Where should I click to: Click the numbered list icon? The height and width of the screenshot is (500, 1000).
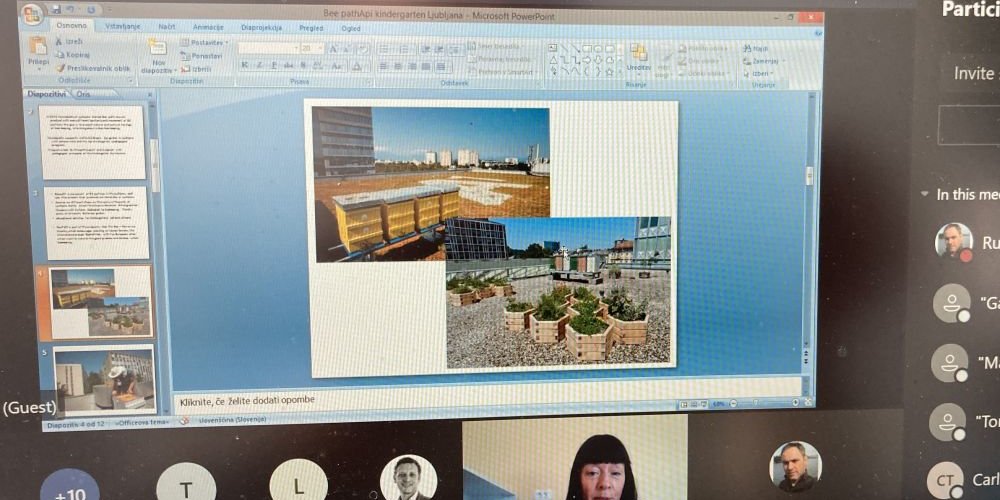(x=404, y=49)
